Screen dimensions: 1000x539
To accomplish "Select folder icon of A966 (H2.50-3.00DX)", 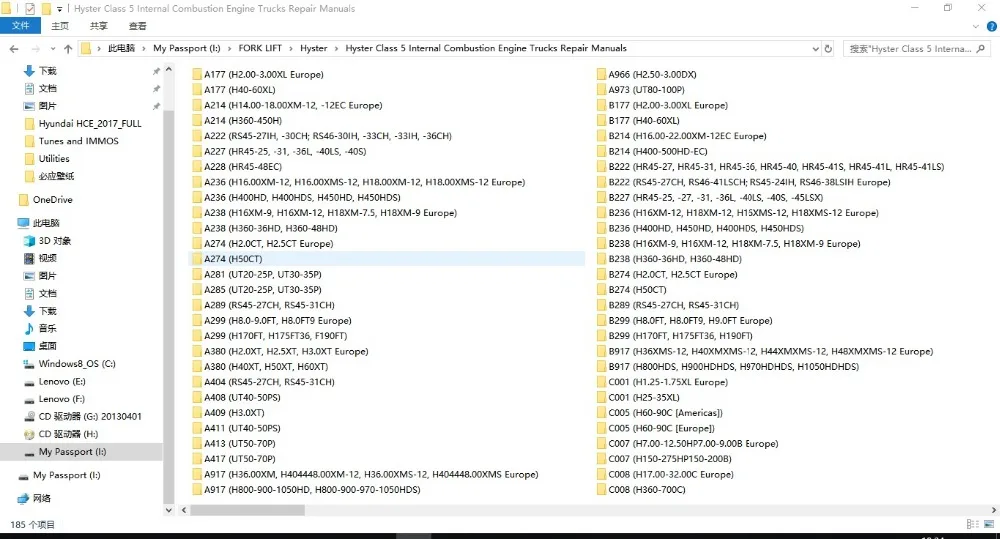I will click(x=601, y=75).
